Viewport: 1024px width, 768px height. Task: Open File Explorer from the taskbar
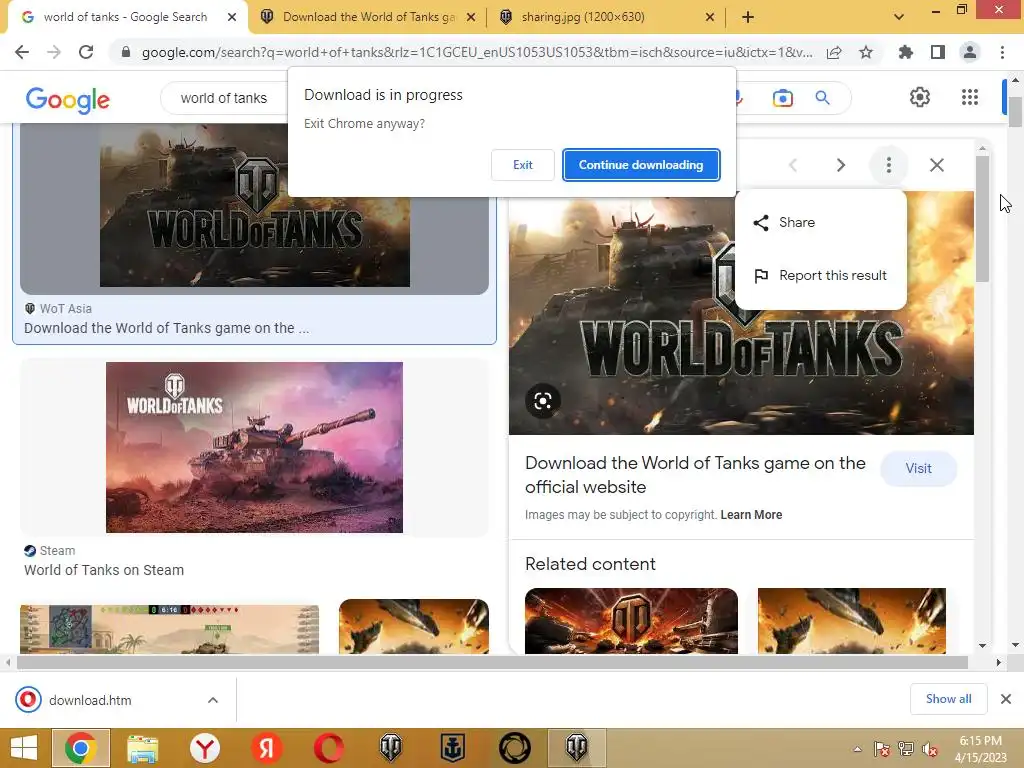(142, 748)
